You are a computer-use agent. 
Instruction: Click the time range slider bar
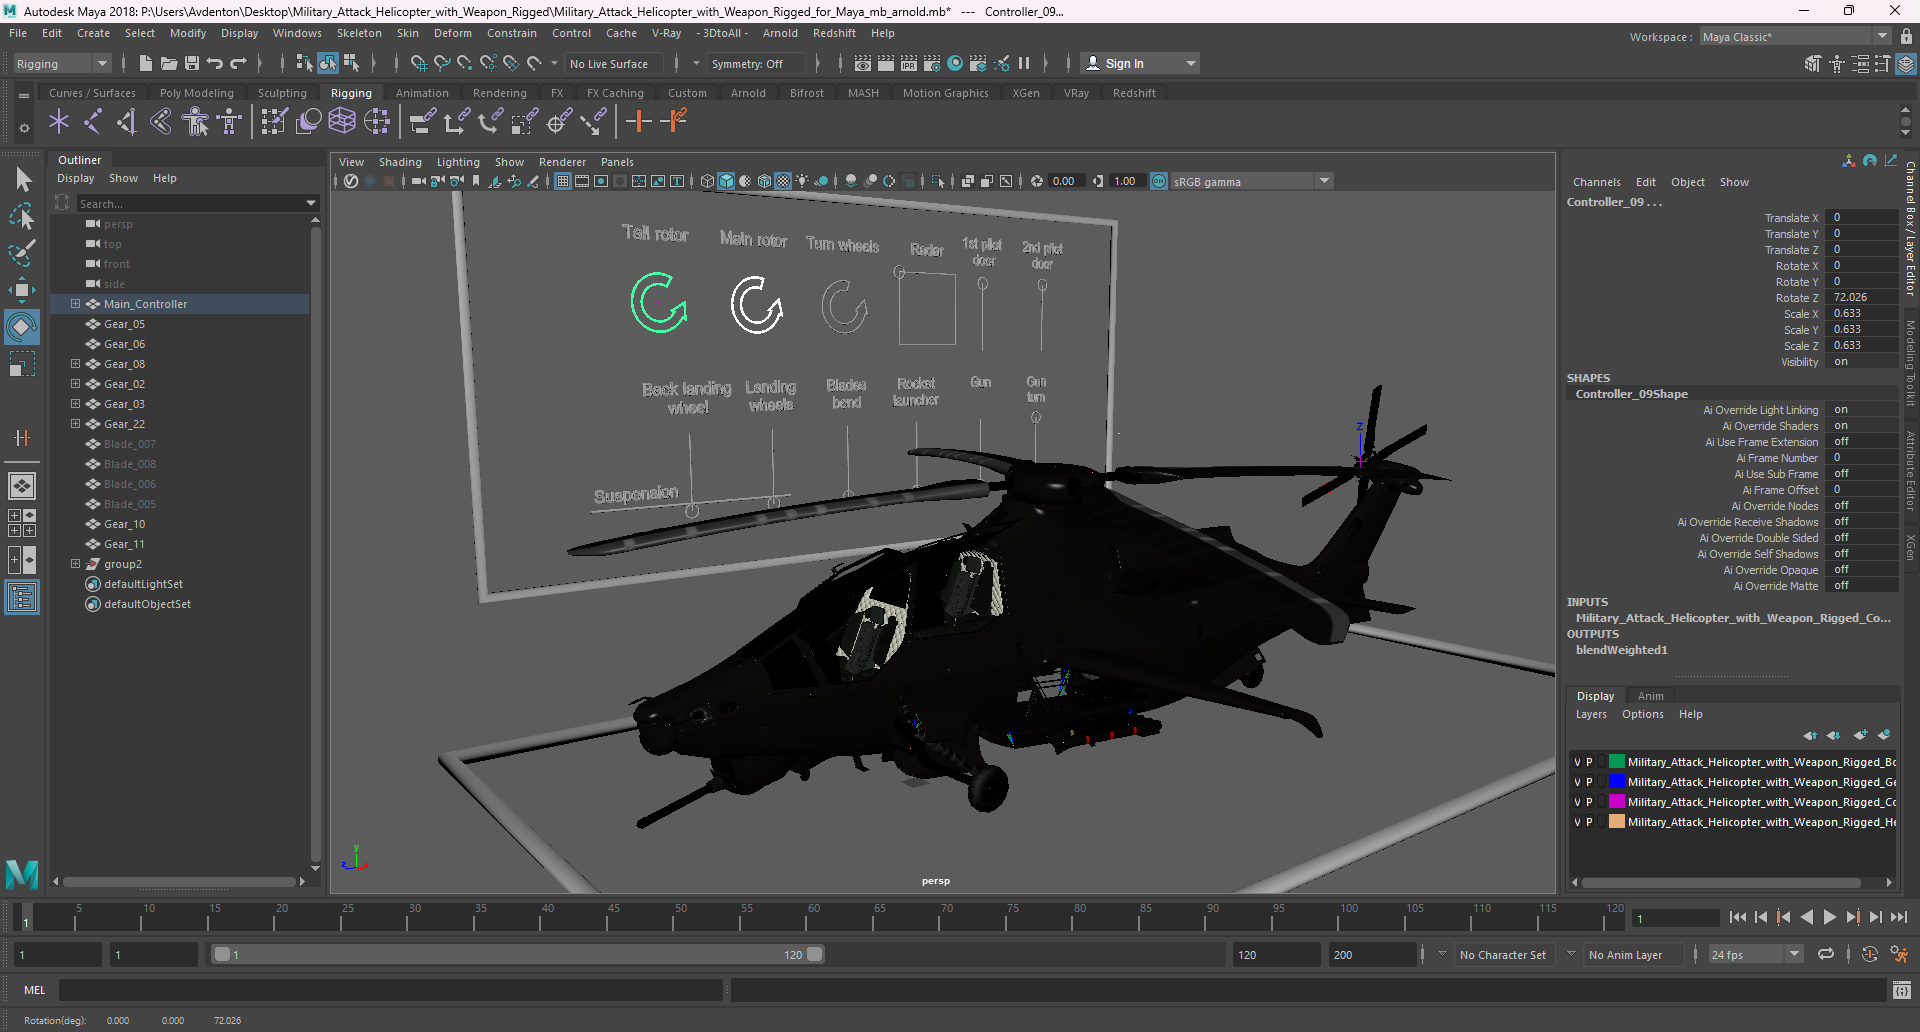click(x=518, y=955)
